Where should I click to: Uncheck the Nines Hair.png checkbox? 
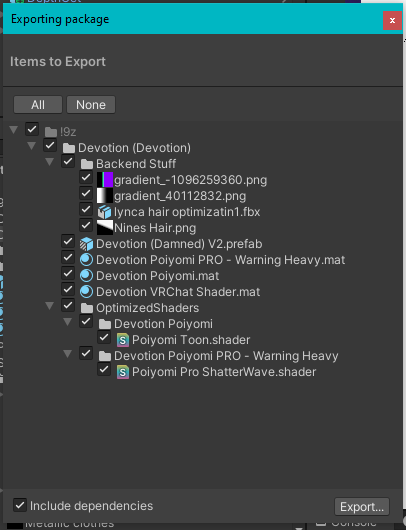(x=86, y=225)
